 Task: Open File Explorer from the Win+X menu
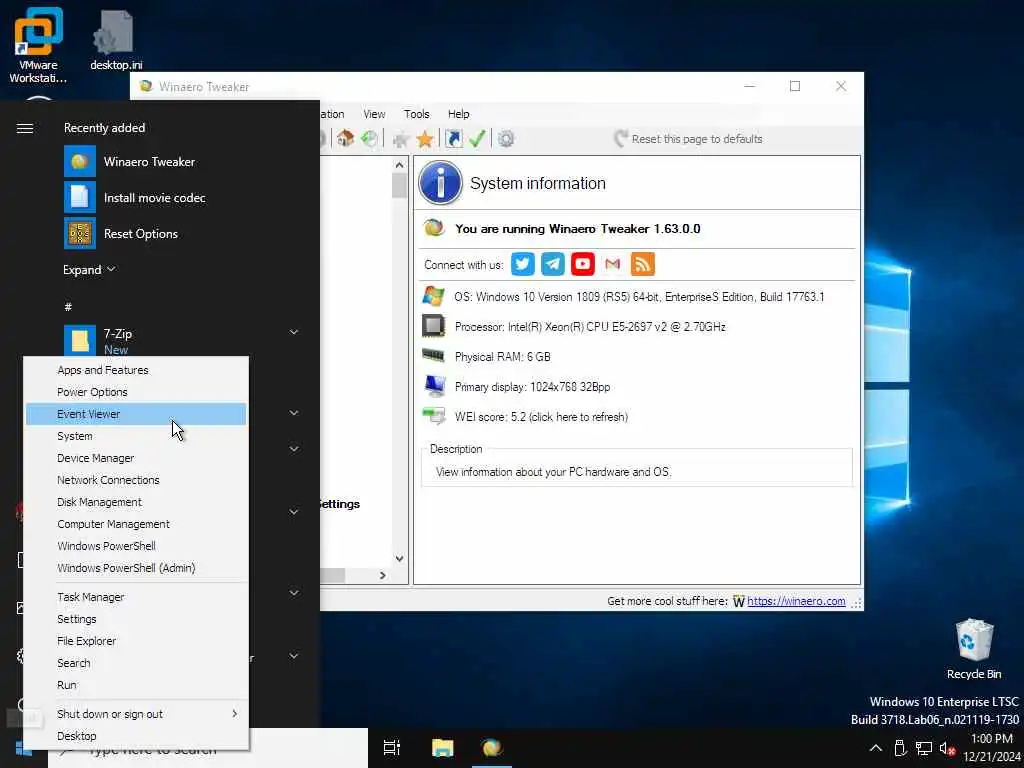pos(136,641)
